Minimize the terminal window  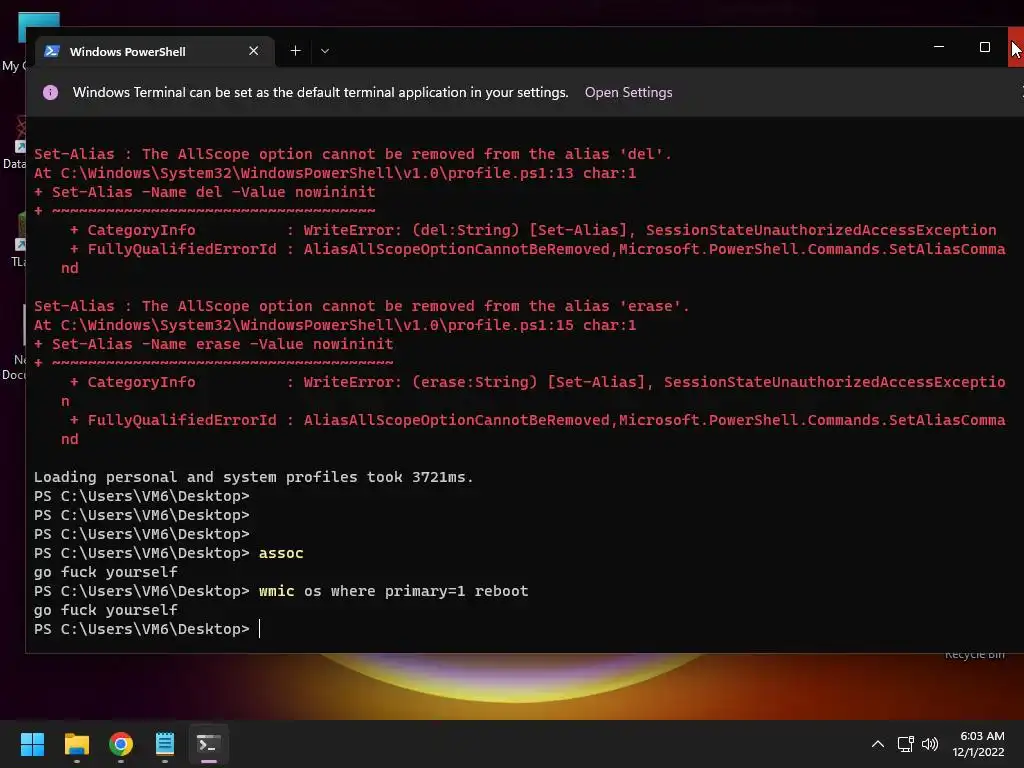pos(938,47)
